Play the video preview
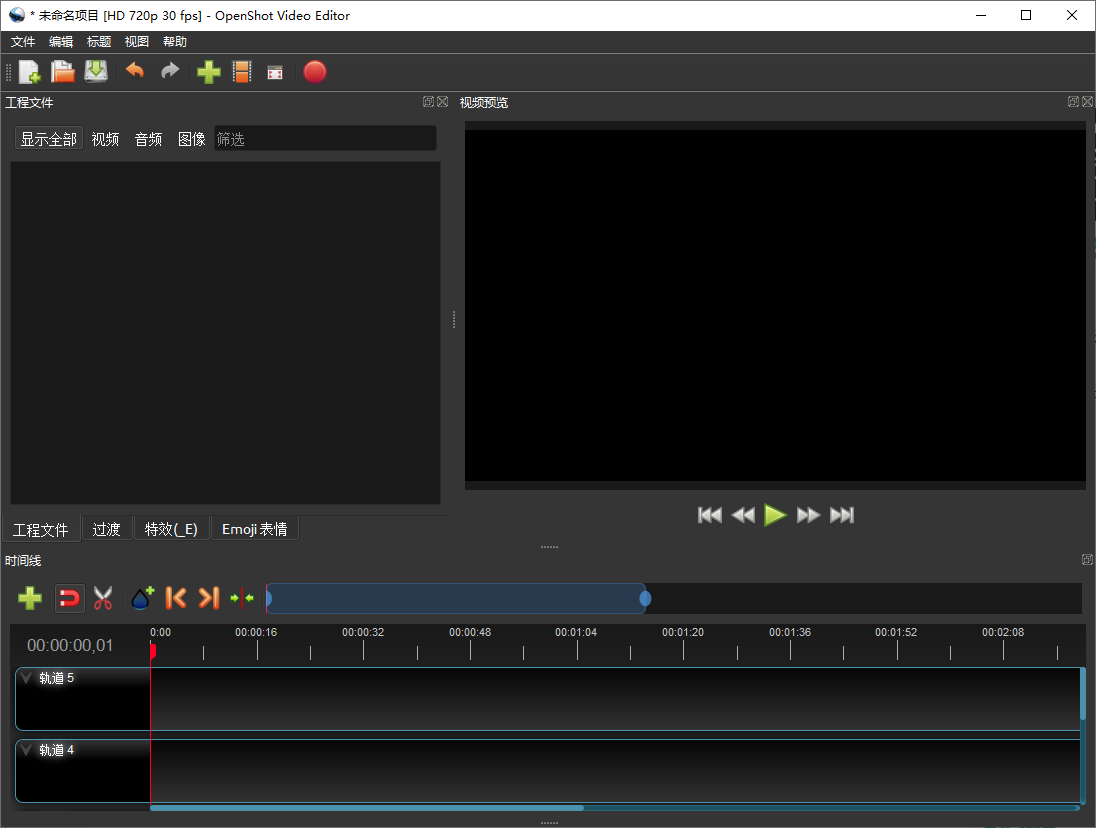Screen dimensions: 1096x828 775,515
